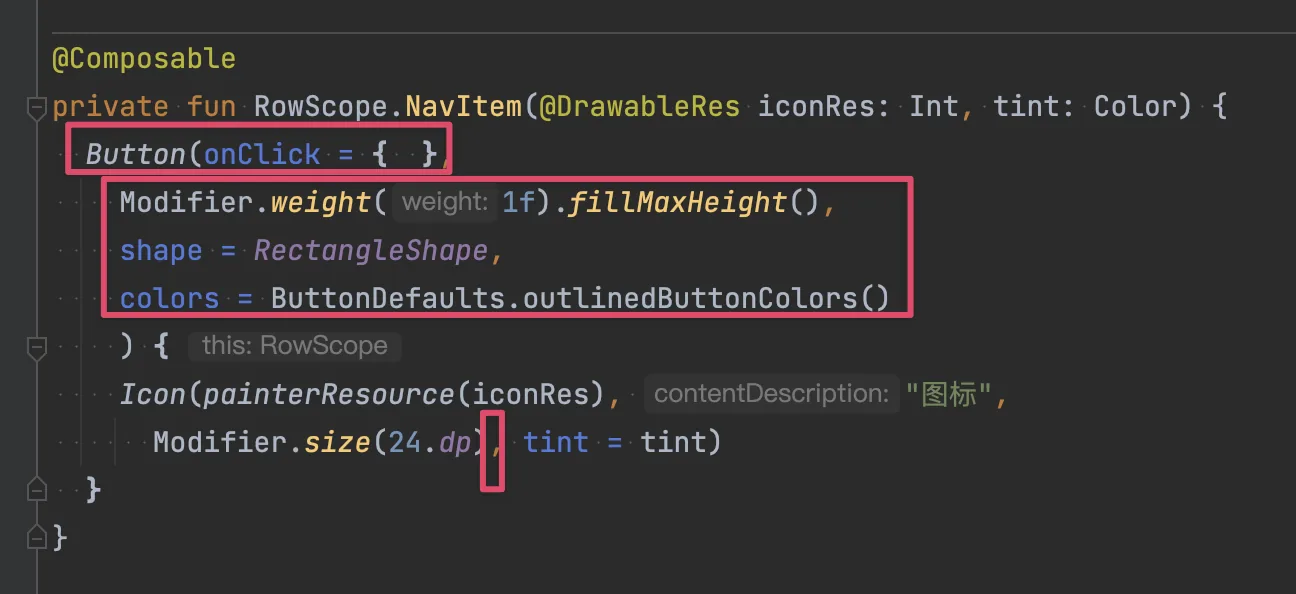Screen dimensions: 1296x594
Task: Collapse the NavItem function fold marker
Action: pos(37,107)
